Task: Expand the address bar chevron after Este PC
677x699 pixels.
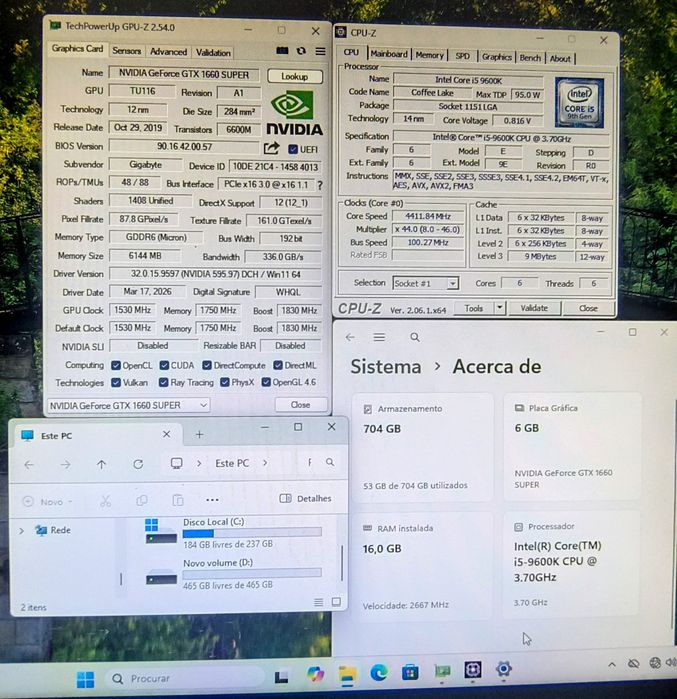Action: point(265,463)
